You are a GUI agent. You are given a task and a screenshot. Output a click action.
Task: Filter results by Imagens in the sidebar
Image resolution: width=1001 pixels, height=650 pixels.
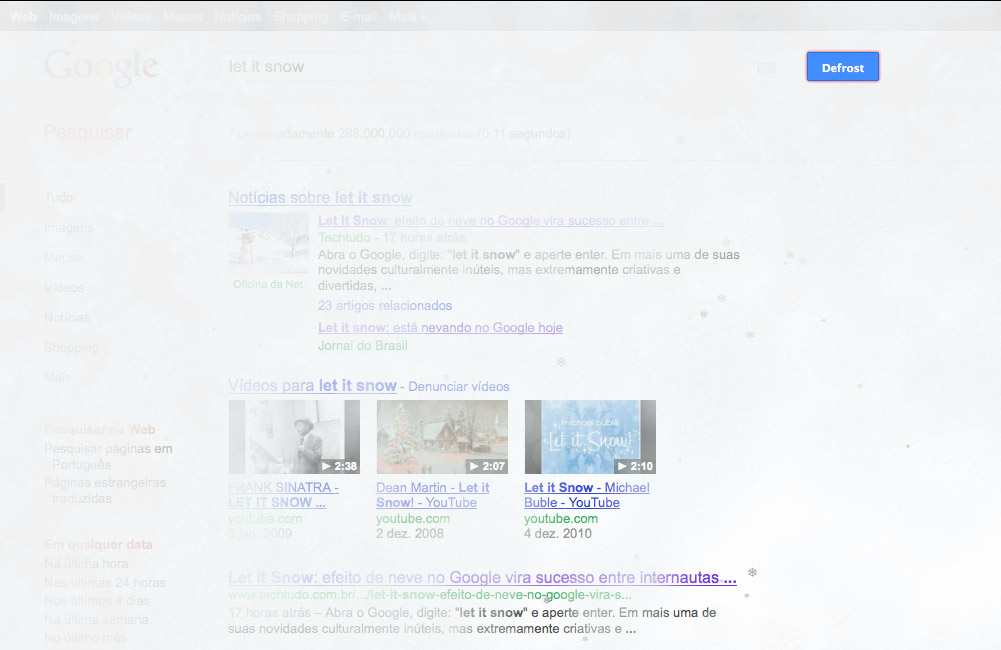[69, 228]
